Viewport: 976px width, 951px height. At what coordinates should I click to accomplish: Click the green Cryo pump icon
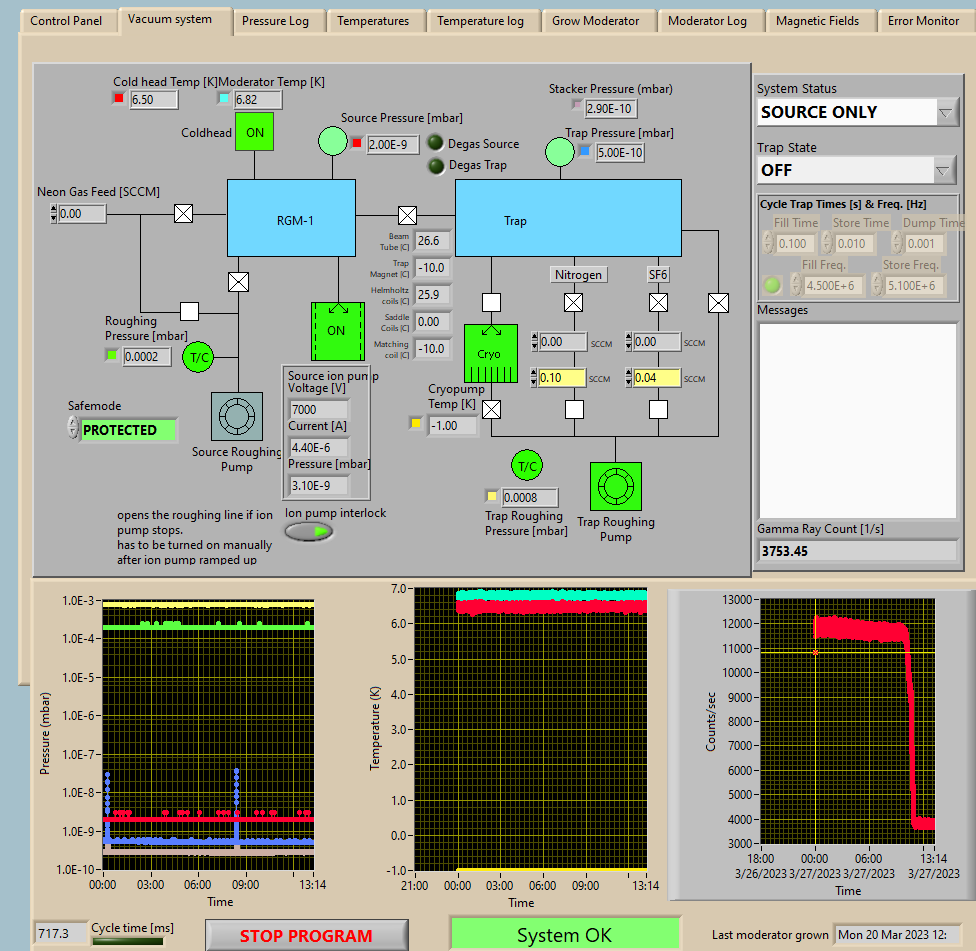point(491,354)
